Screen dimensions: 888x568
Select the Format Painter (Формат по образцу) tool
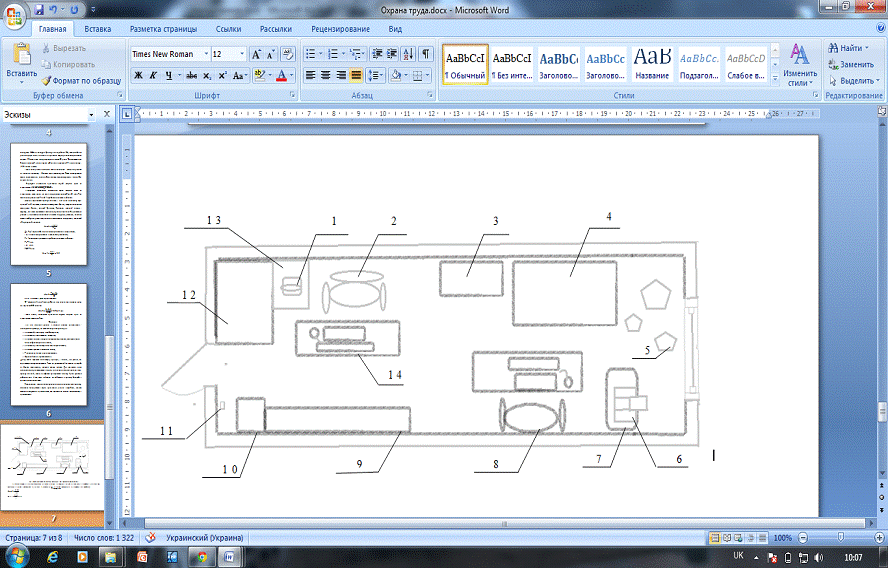80,79
